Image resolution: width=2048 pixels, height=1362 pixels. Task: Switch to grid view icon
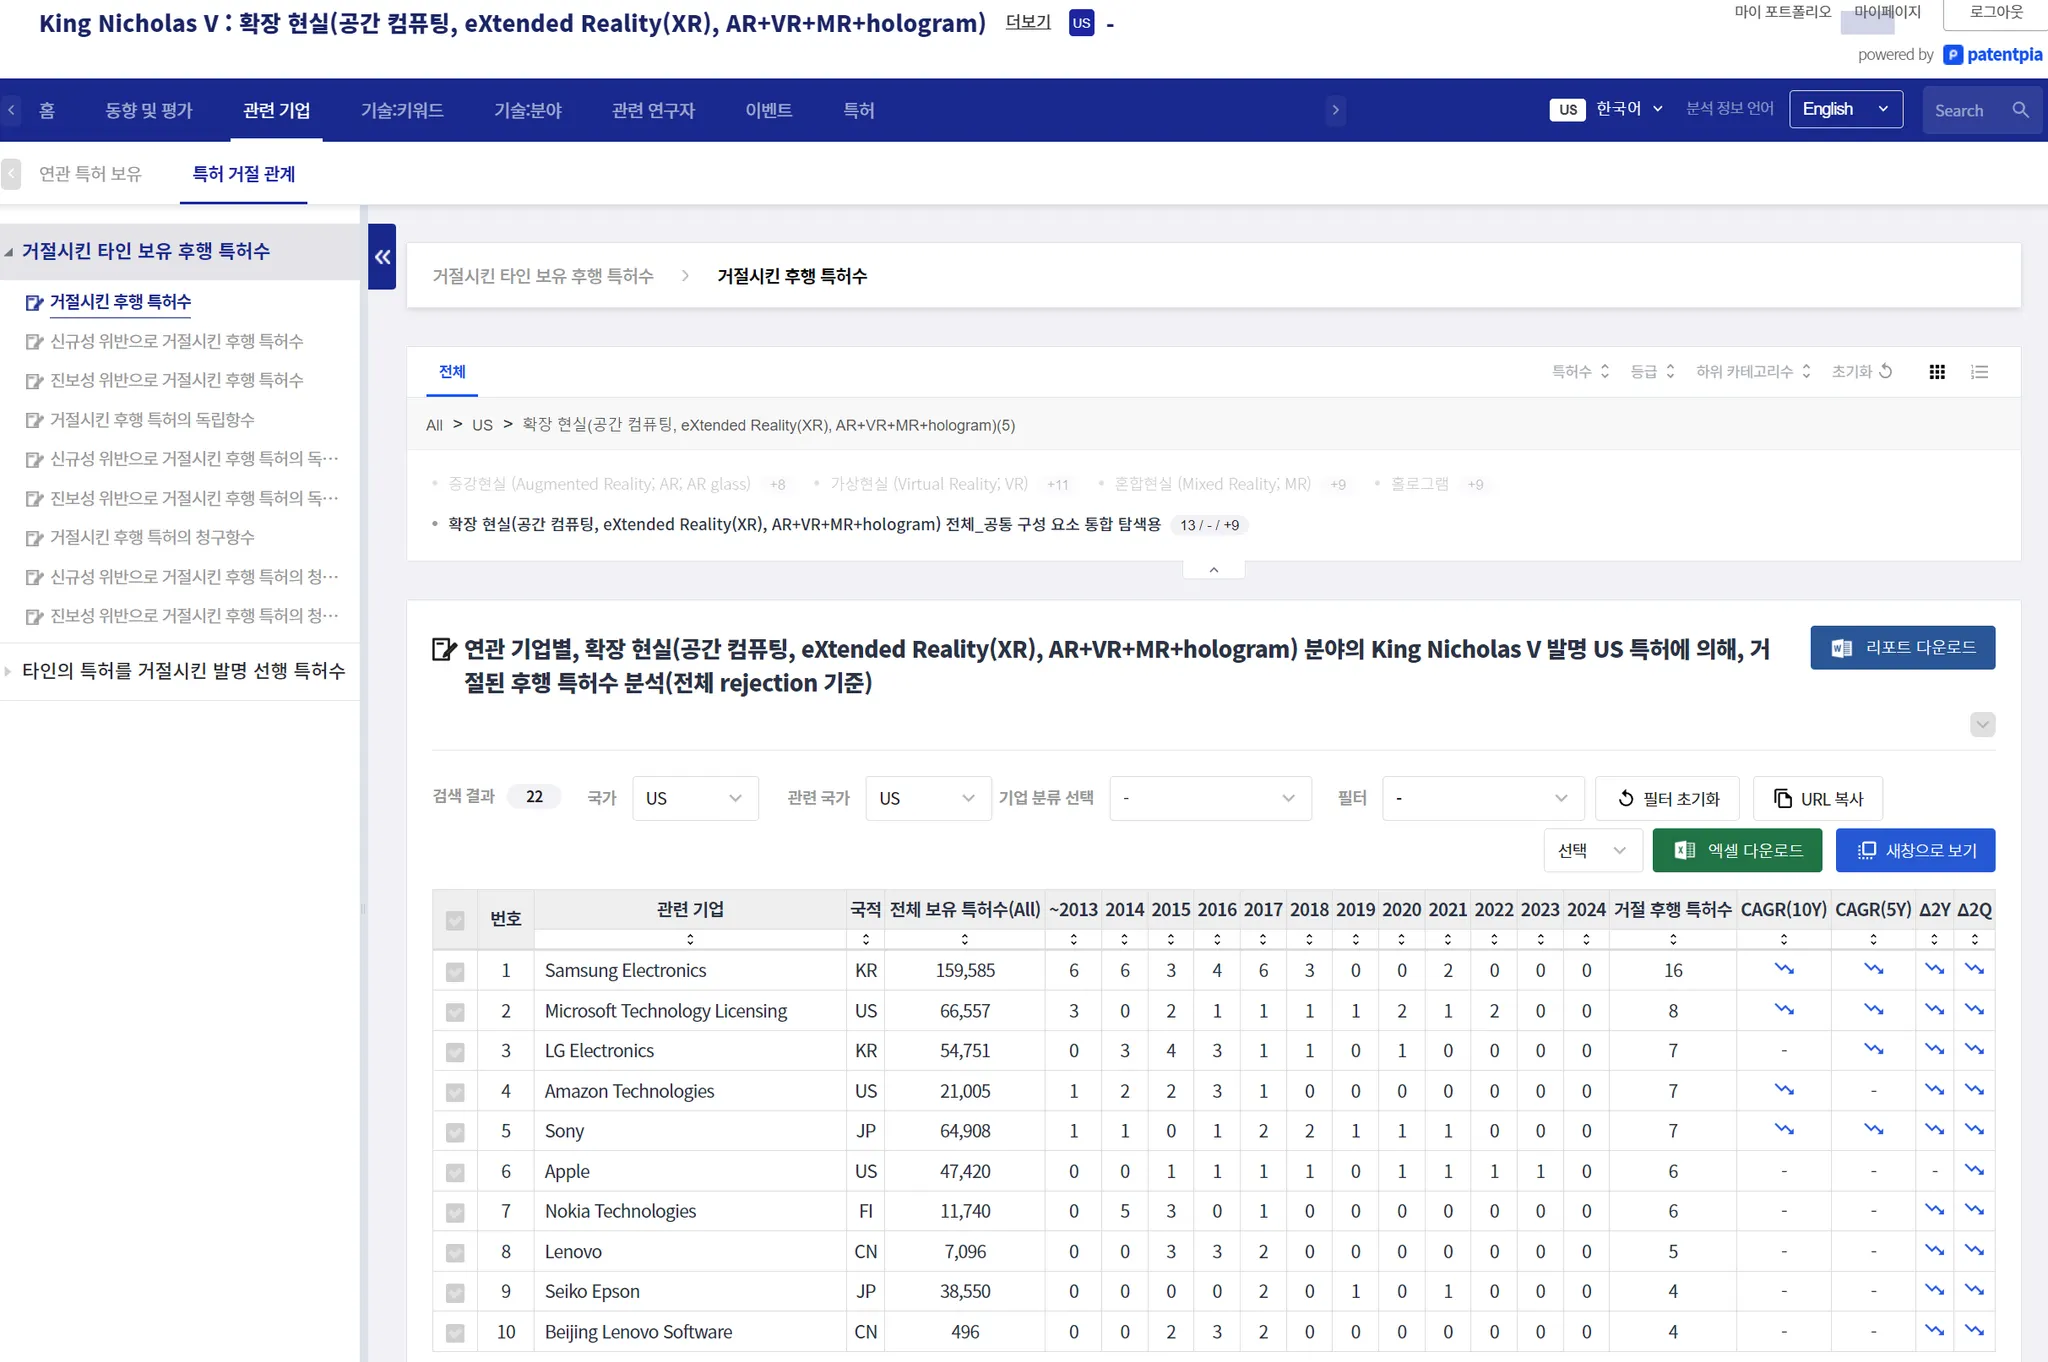pyautogui.click(x=1937, y=372)
